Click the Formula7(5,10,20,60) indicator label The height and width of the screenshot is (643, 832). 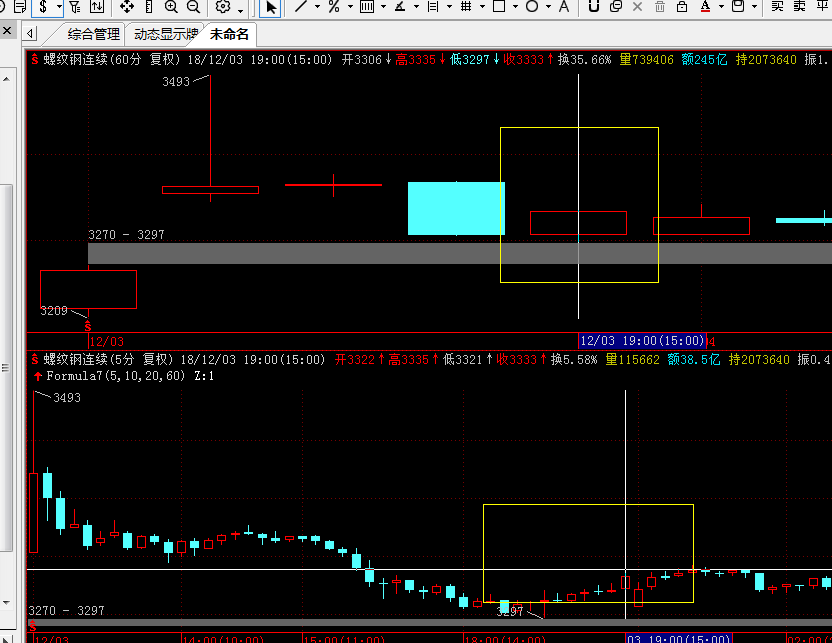116,376
